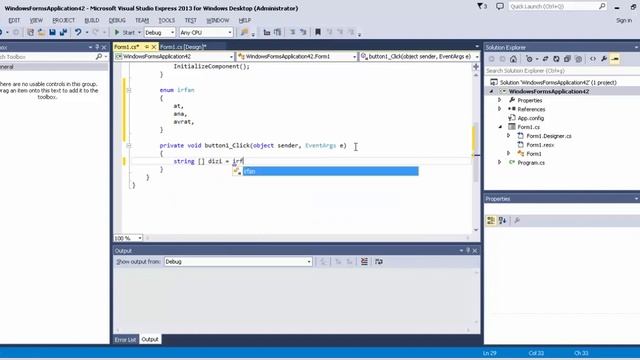Toggle Word Wrap in Output panel
The image size is (640, 360).
pos(379,262)
